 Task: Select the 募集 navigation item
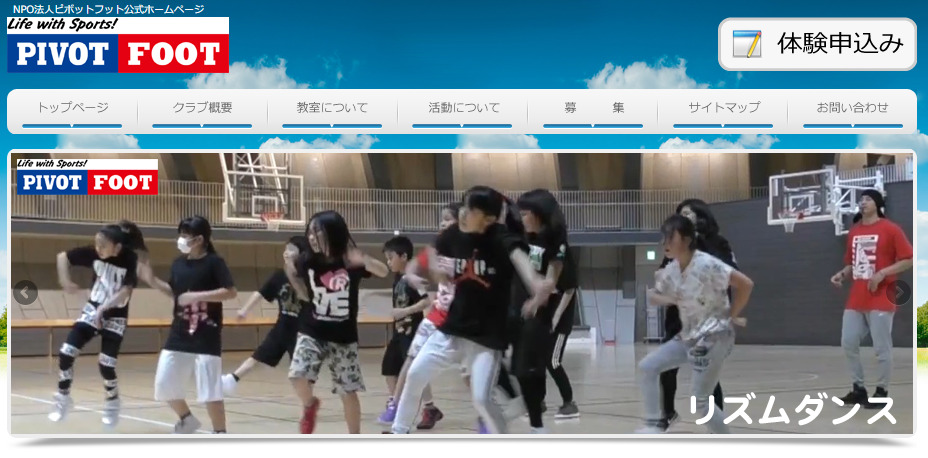coord(592,111)
